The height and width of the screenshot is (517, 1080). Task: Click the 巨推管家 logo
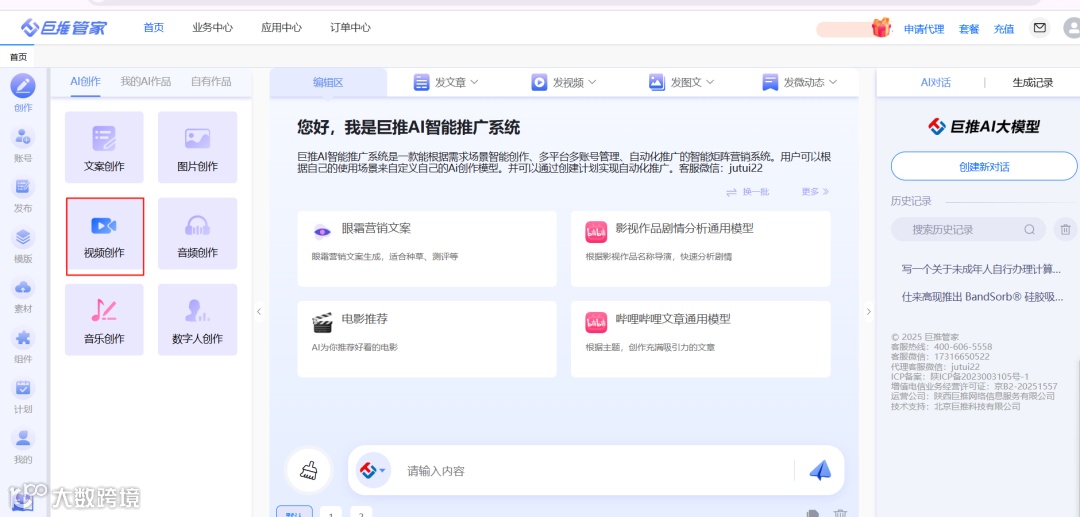click(63, 28)
